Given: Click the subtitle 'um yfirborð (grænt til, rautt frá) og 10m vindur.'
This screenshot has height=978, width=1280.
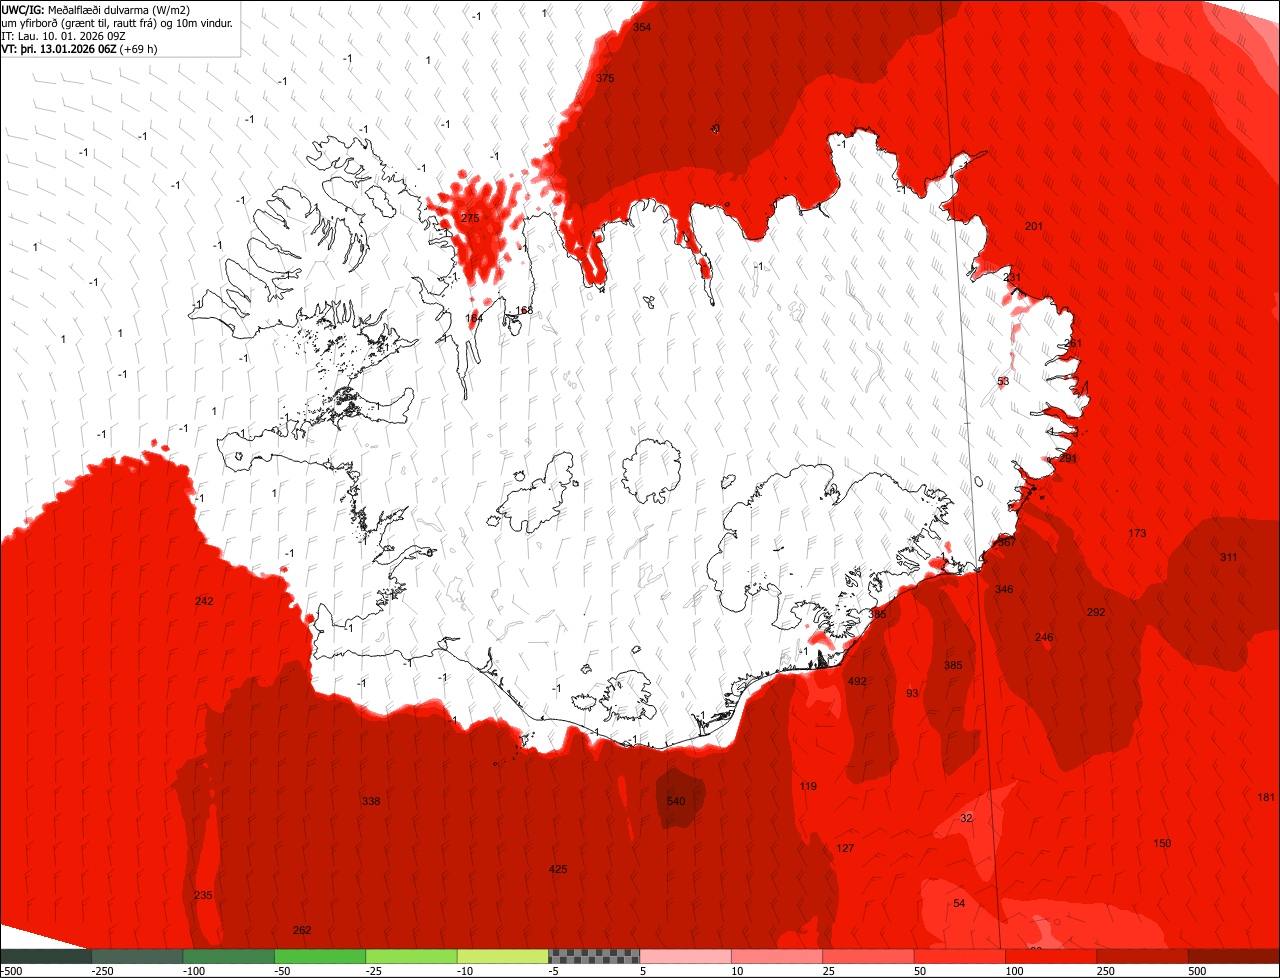Looking at the screenshot, I should [x=118, y=22].
